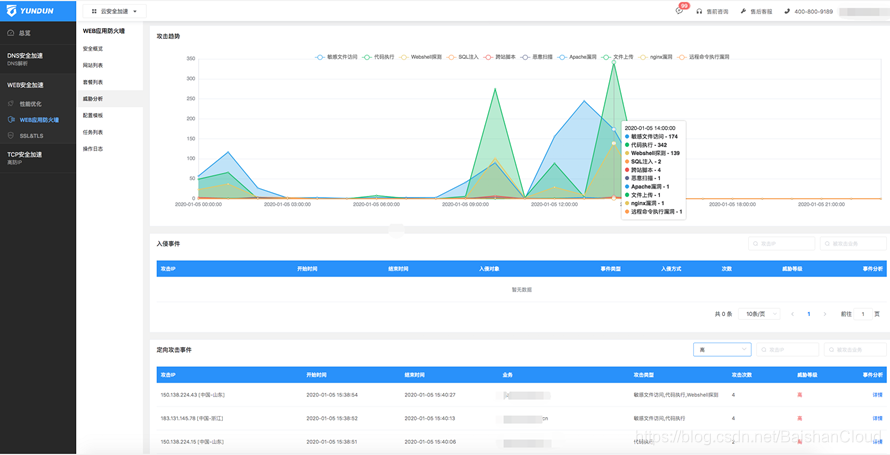Click start time 2020-01-05 15:38:54 cell
This screenshot has height=455, width=890.
click(x=332, y=394)
